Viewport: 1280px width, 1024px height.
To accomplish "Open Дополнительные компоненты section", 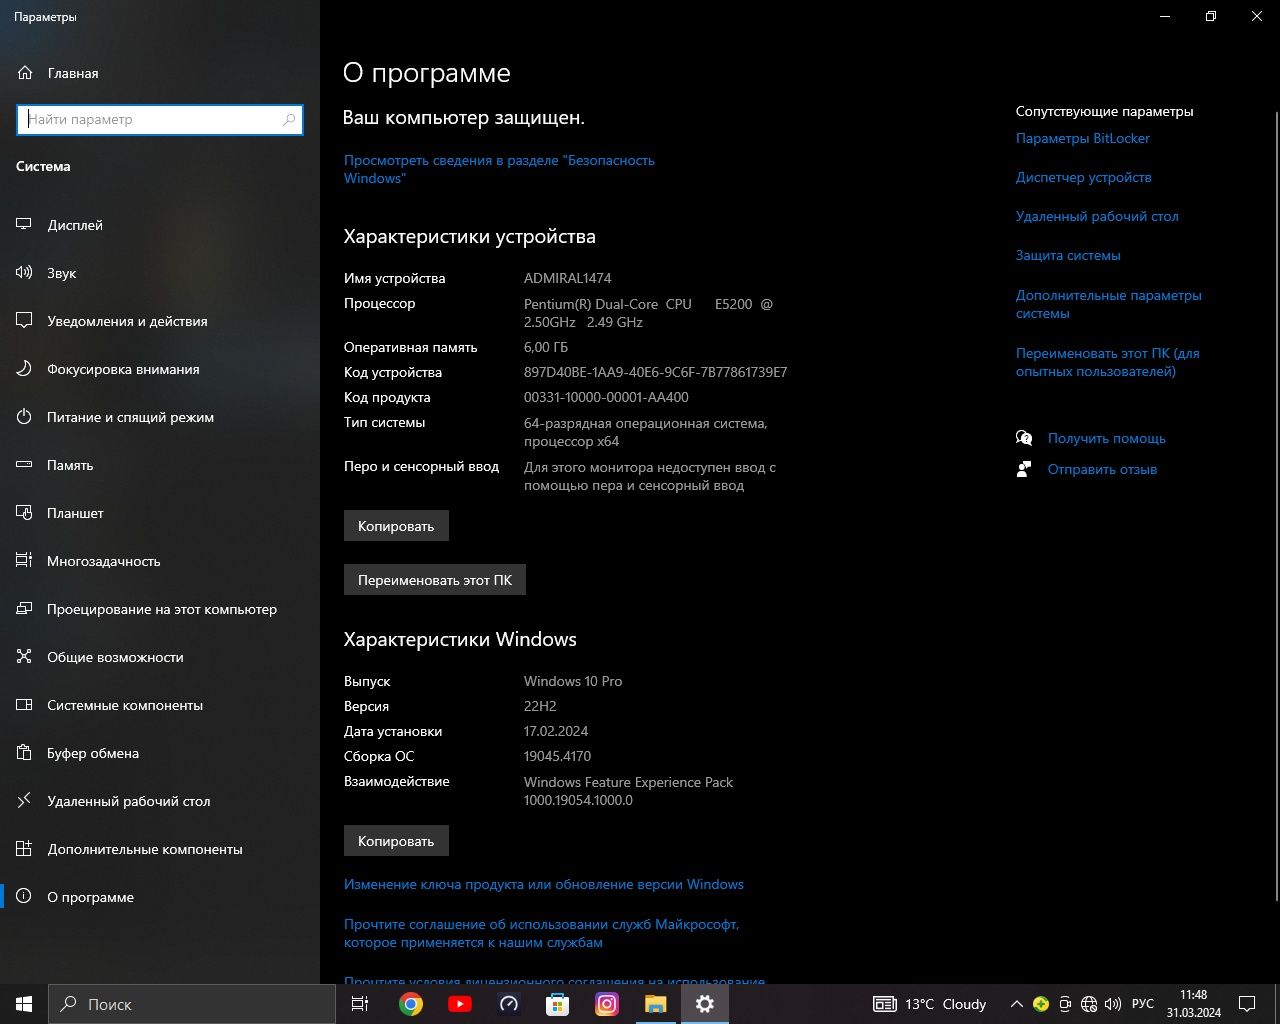I will pyautogui.click(x=160, y=849).
